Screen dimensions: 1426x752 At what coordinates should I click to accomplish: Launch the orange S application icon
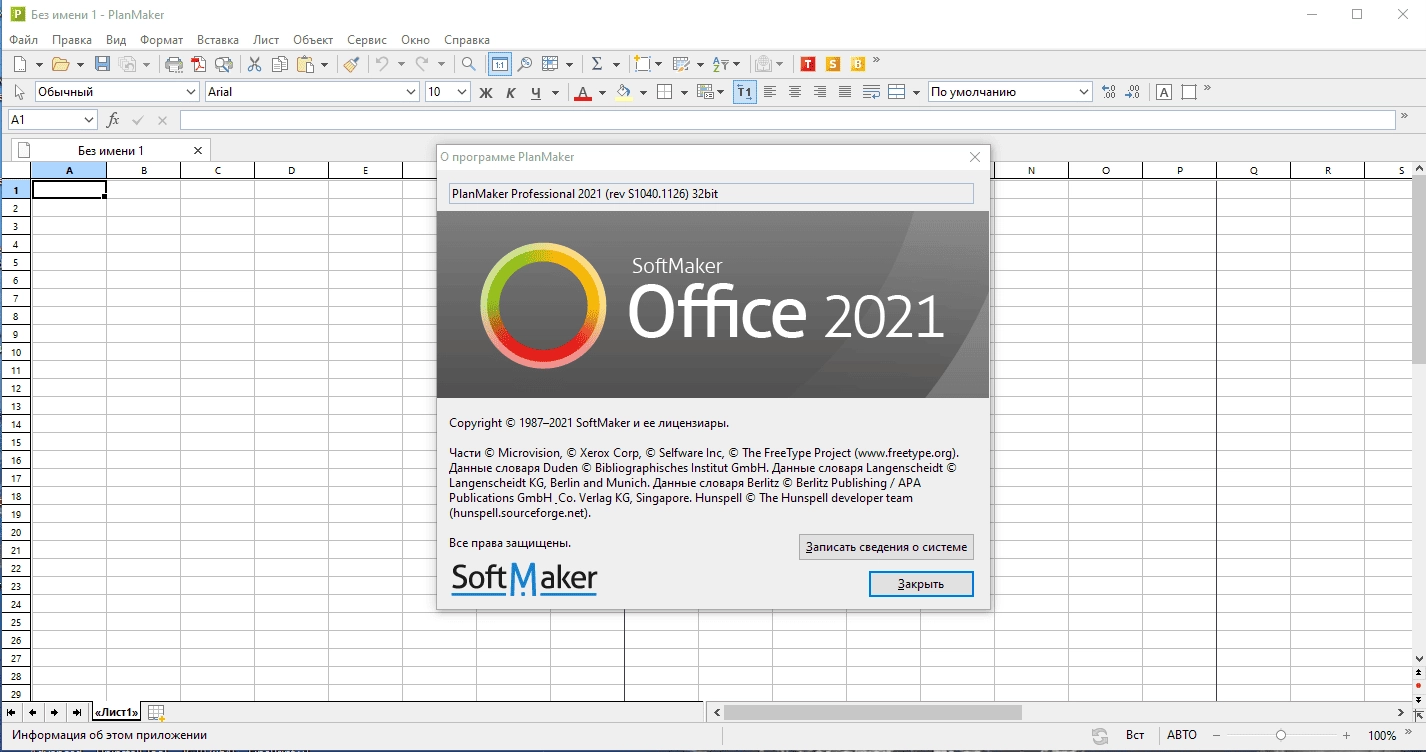tap(833, 64)
